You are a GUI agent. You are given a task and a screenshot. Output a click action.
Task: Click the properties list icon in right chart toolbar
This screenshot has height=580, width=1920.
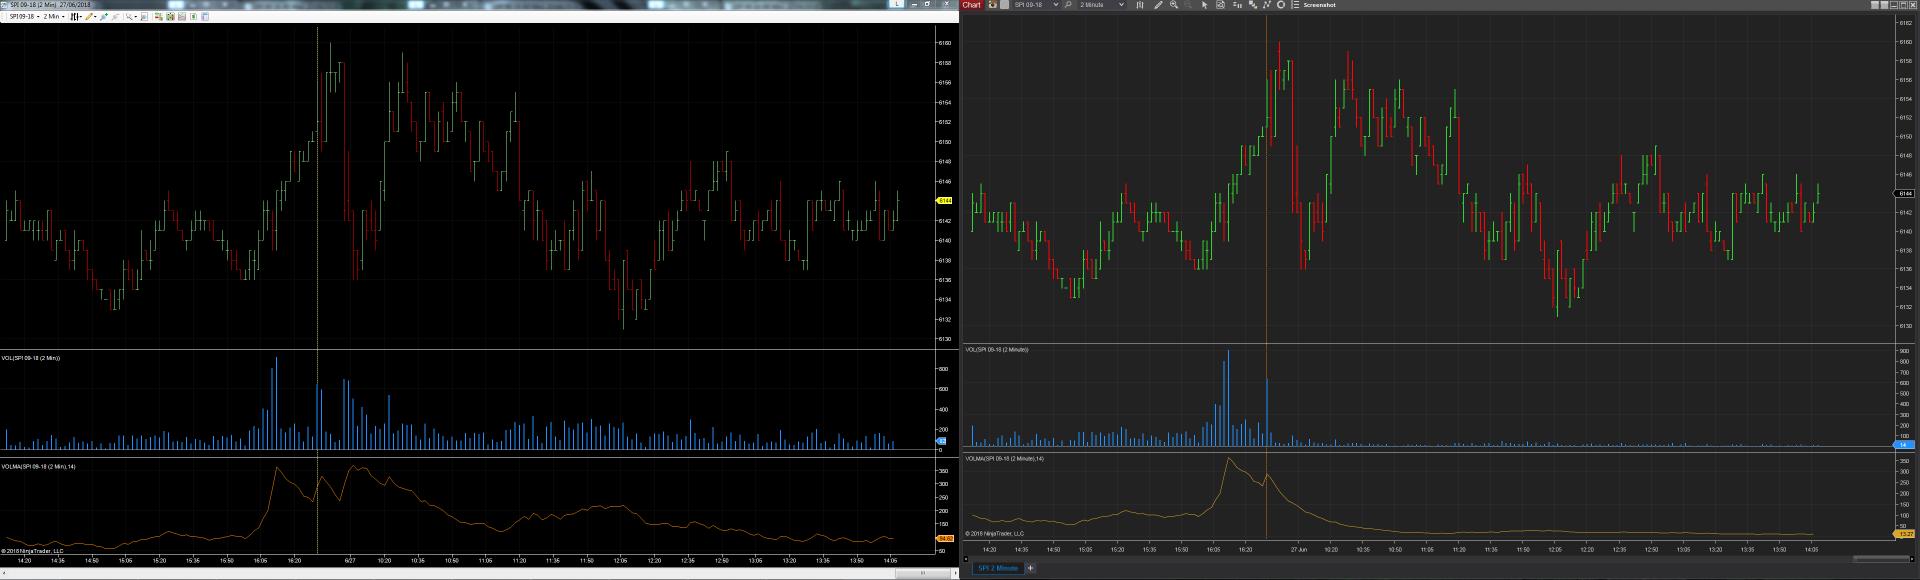[1295, 5]
